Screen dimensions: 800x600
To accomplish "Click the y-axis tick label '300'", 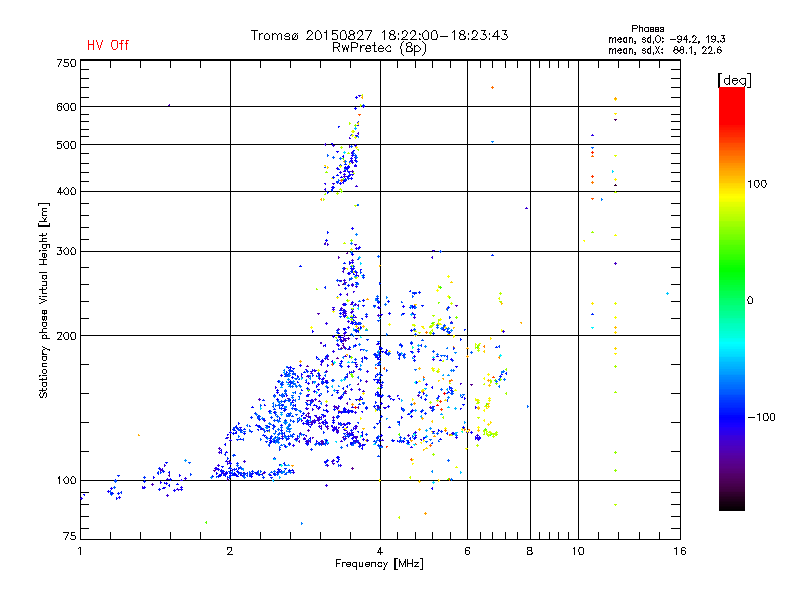I will [66, 252].
